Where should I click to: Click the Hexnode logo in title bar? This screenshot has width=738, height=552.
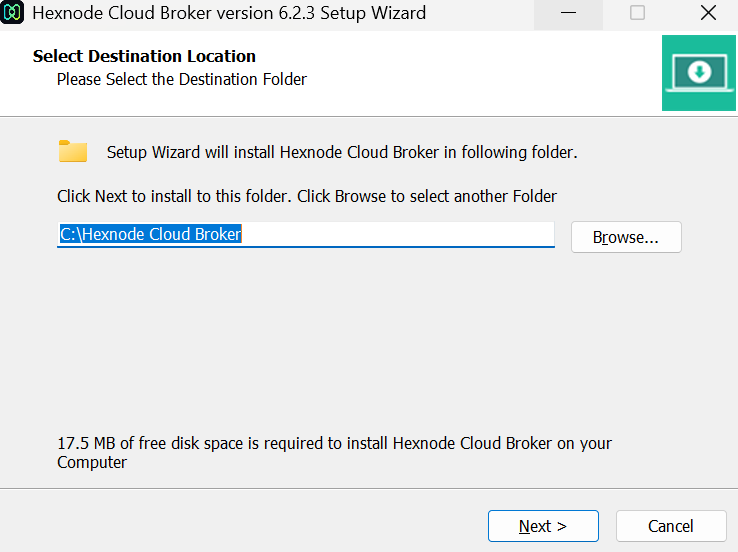(x=12, y=13)
